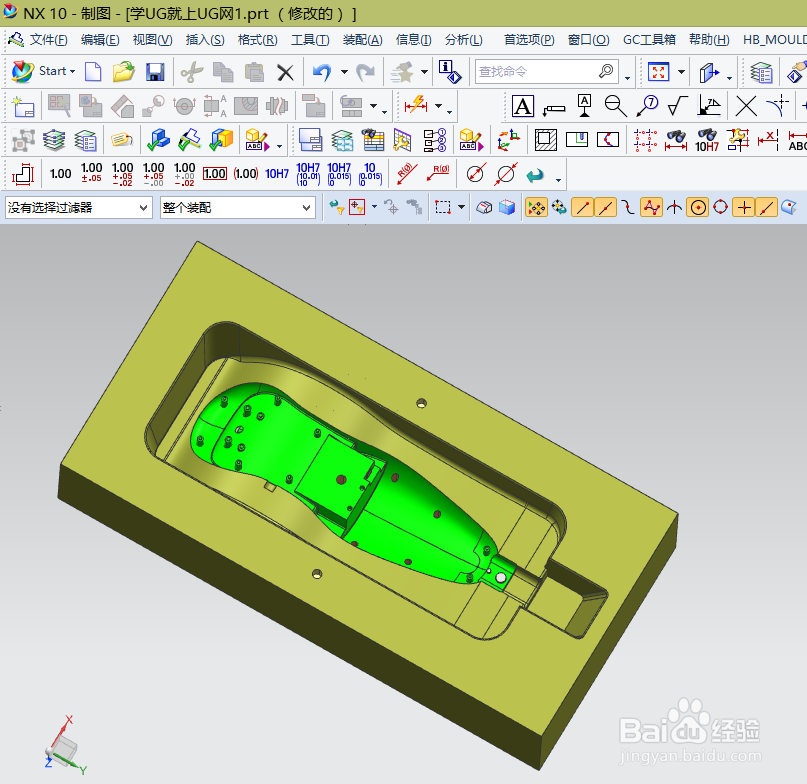Click the binoculars 10H7 find tool

707,140
